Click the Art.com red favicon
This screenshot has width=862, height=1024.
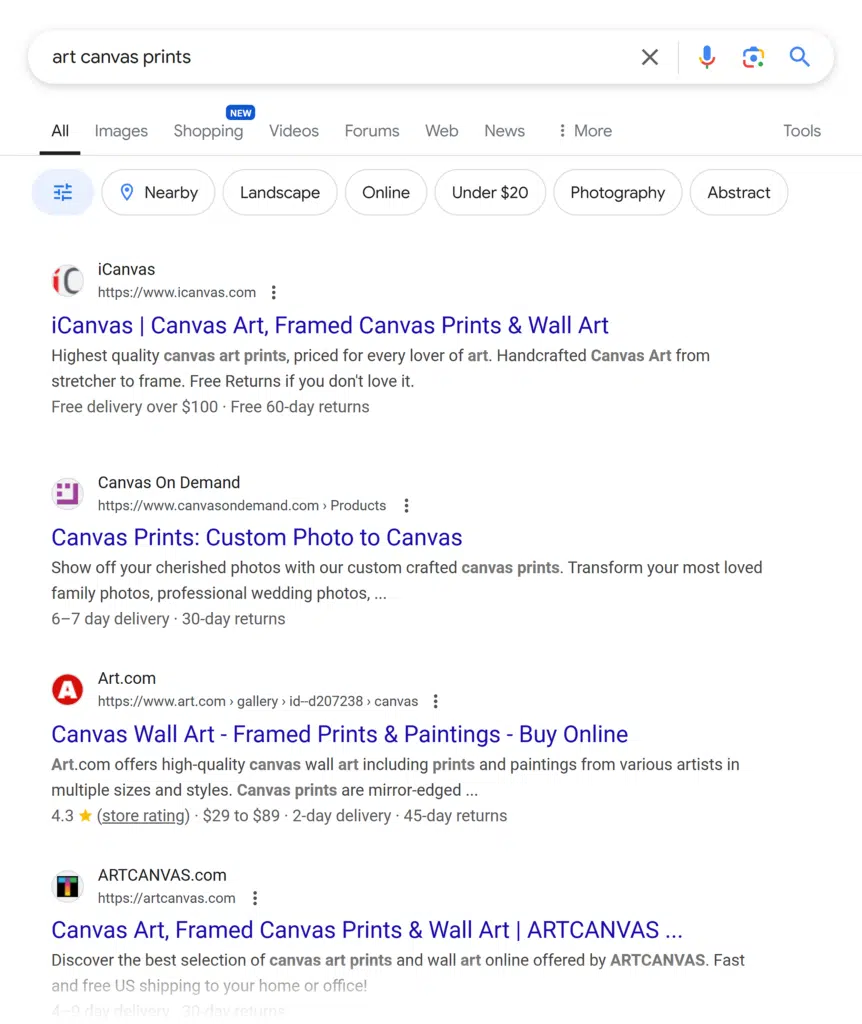pyautogui.click(x=68, y=689)
